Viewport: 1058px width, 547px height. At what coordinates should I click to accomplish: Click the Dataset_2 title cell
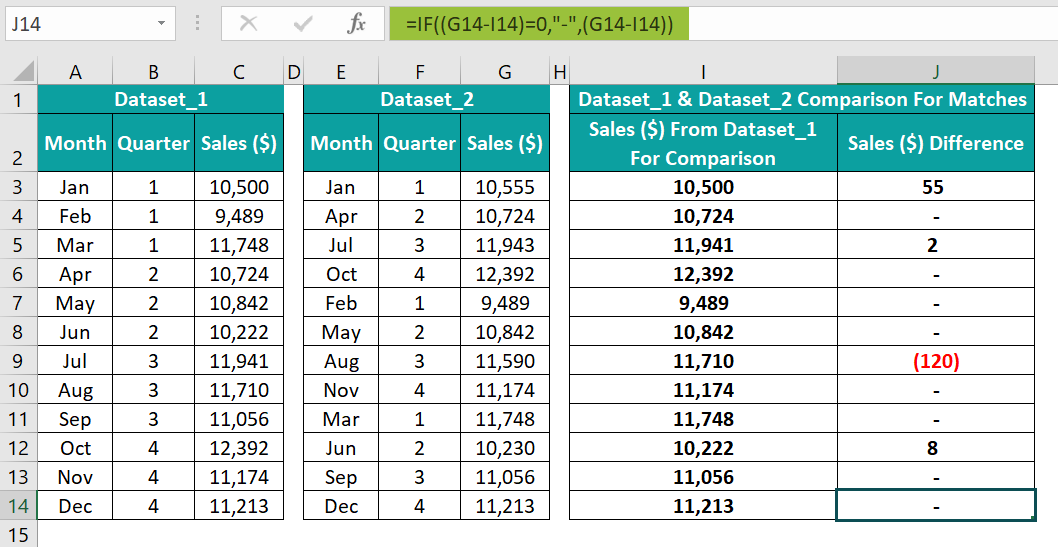426,99
